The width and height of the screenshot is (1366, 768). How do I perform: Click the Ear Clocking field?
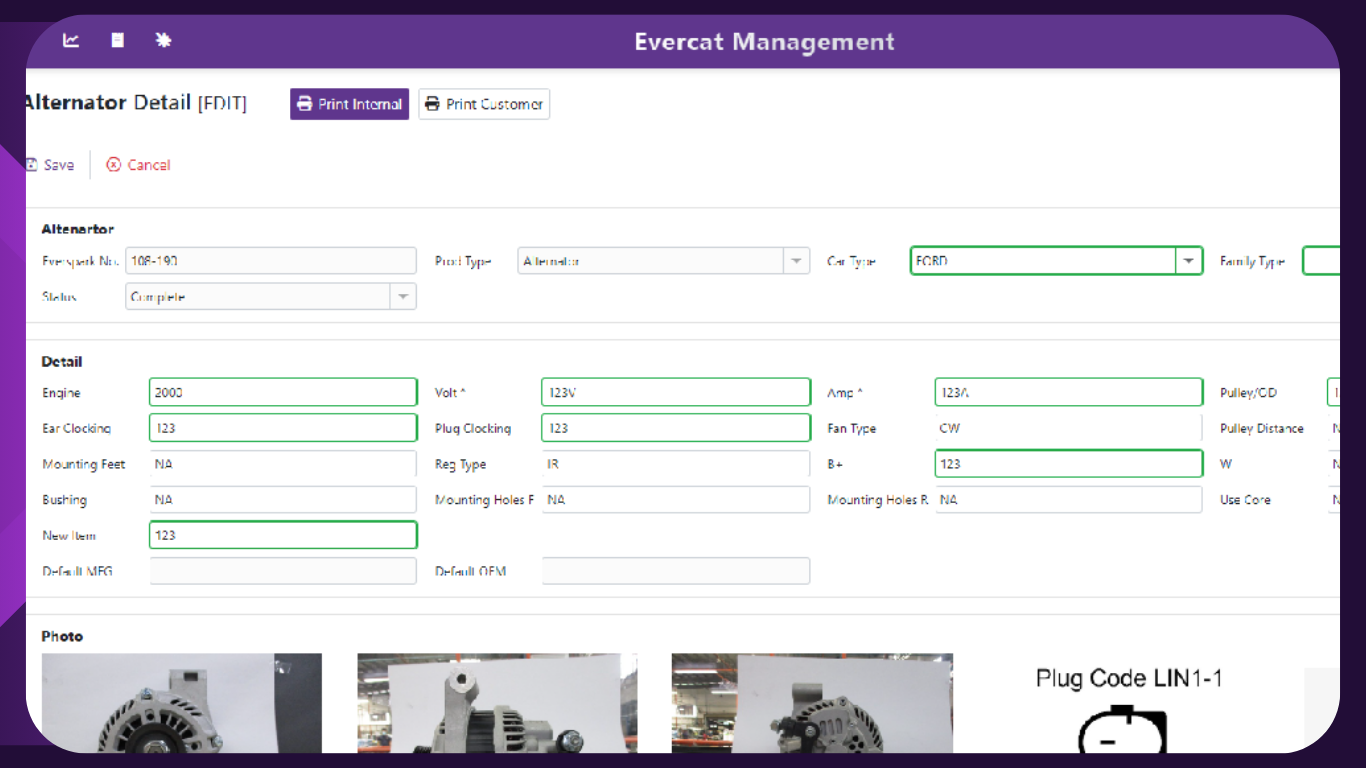click(283, 428)
